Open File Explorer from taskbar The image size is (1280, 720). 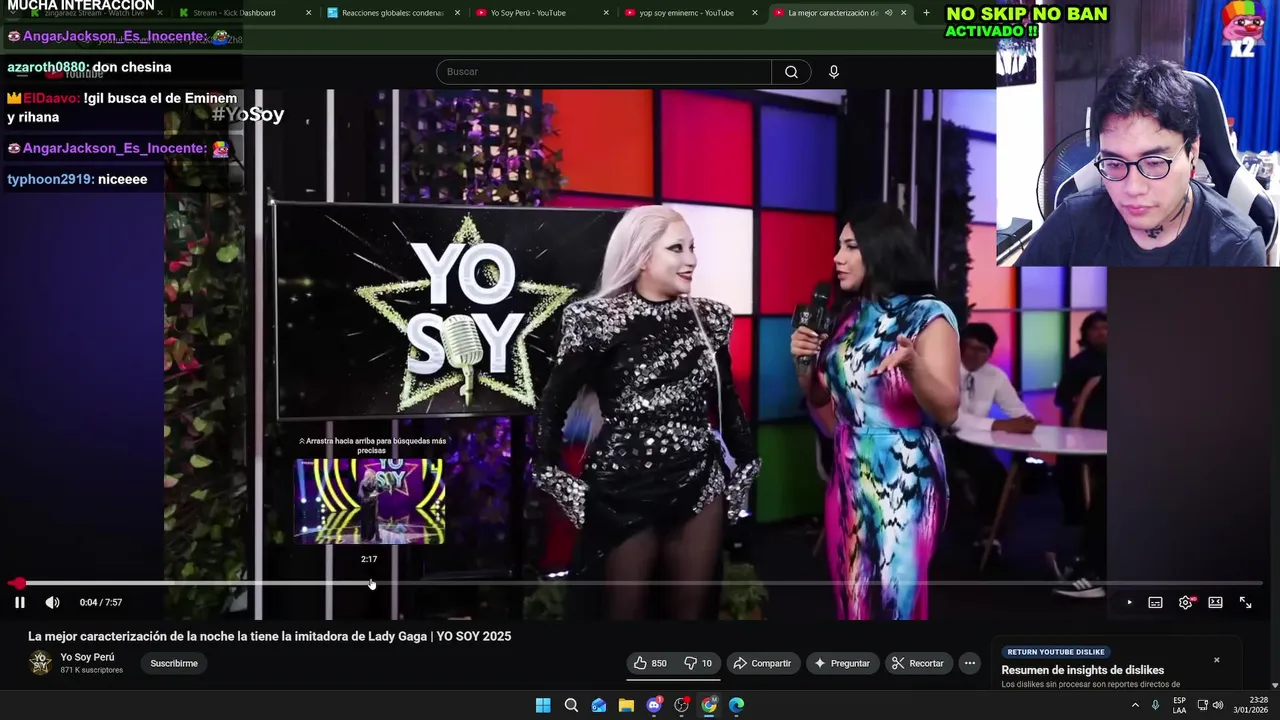(x=626, y=705)
